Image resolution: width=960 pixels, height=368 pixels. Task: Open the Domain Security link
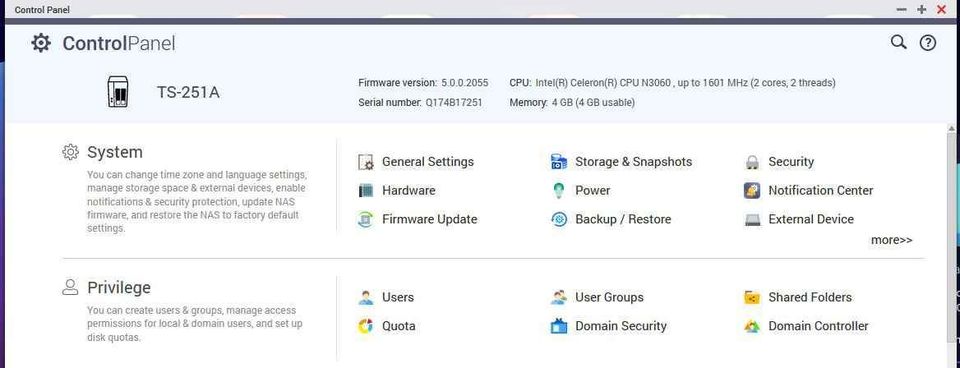click(621, 326)
